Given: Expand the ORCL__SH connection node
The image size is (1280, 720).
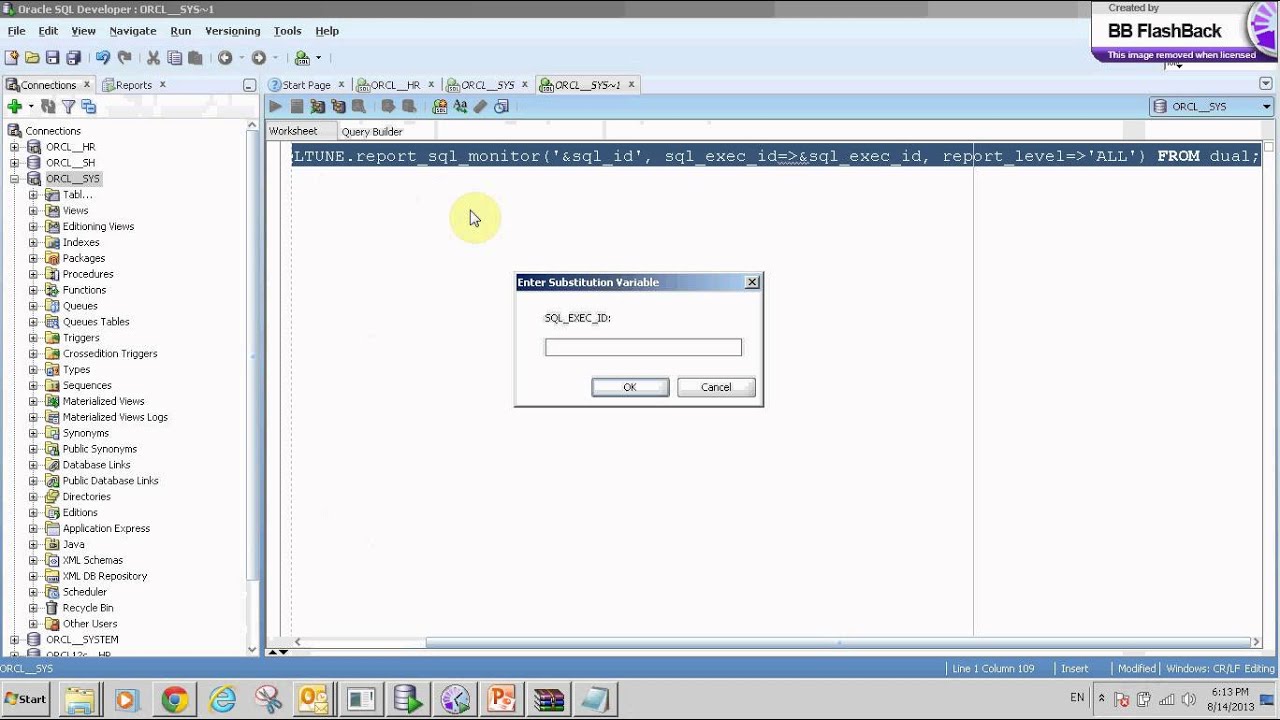Looking at the screenshot, I should pos(15,163).
